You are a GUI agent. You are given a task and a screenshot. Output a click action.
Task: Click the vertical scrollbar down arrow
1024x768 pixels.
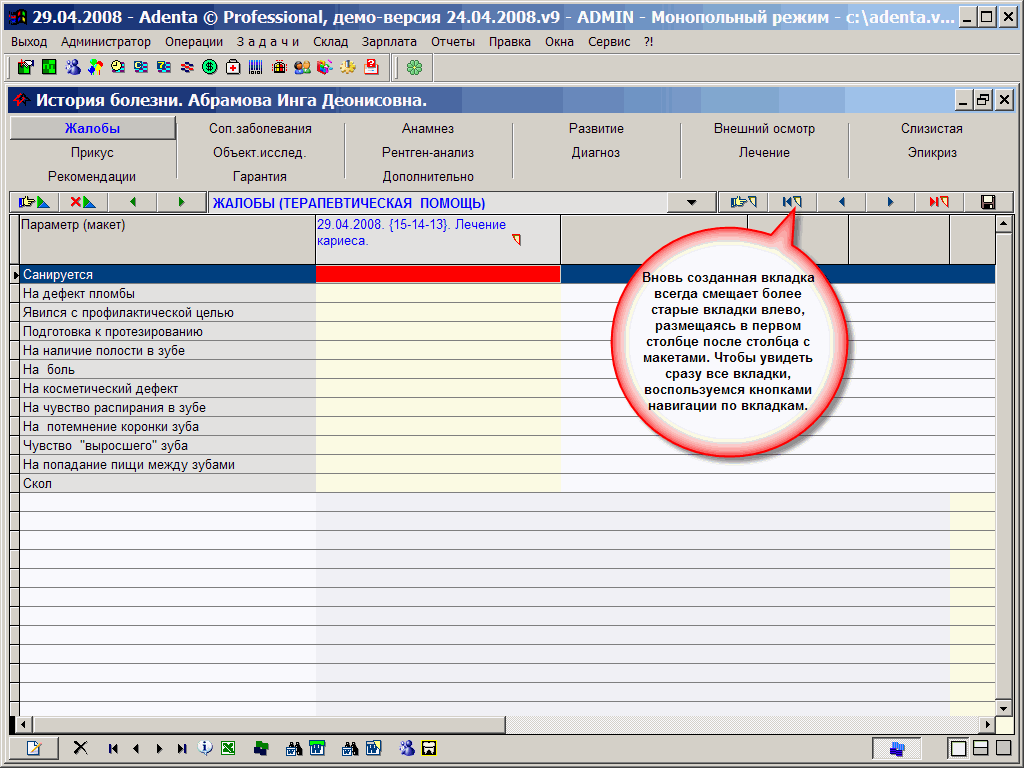[1003, 707]
